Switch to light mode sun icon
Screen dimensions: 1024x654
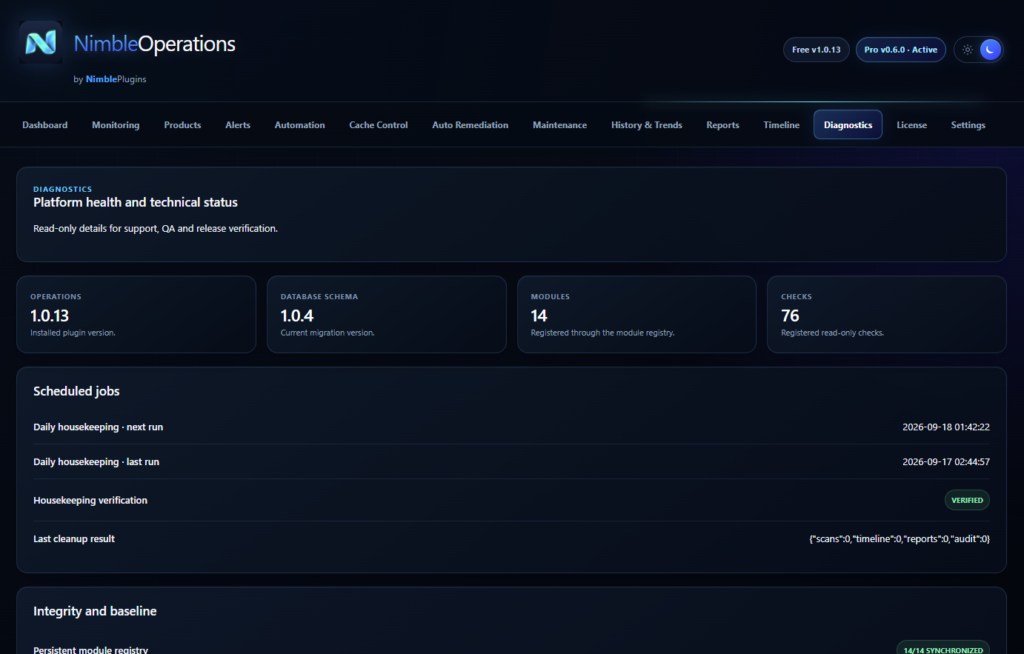tap(967, 50)
